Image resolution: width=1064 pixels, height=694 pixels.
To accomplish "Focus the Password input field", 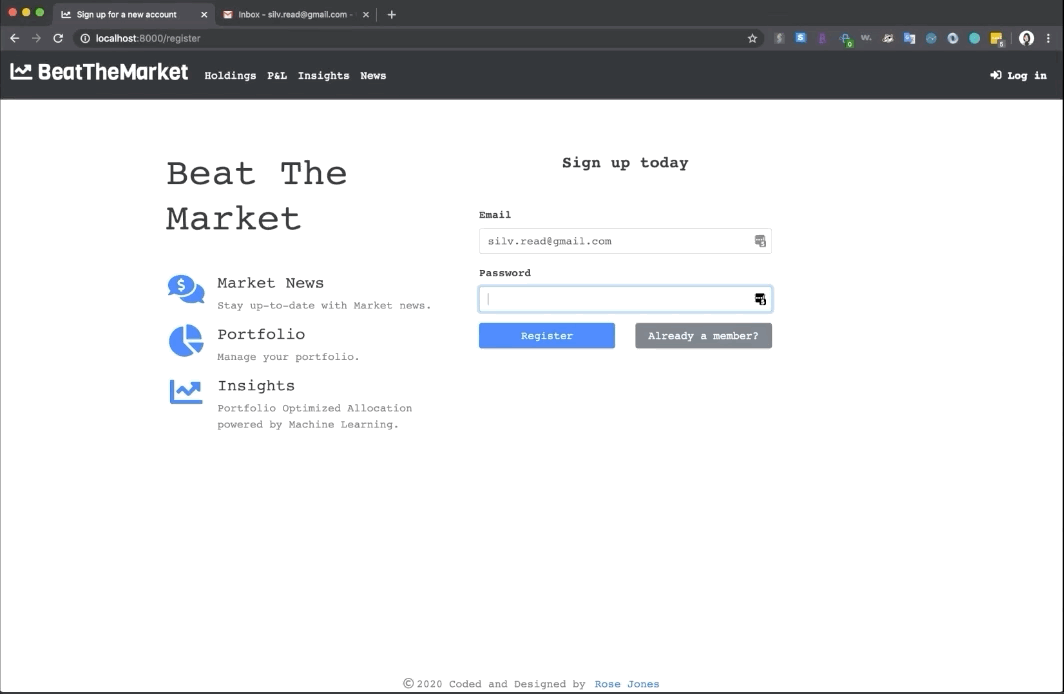I will (x=625, y=299).
